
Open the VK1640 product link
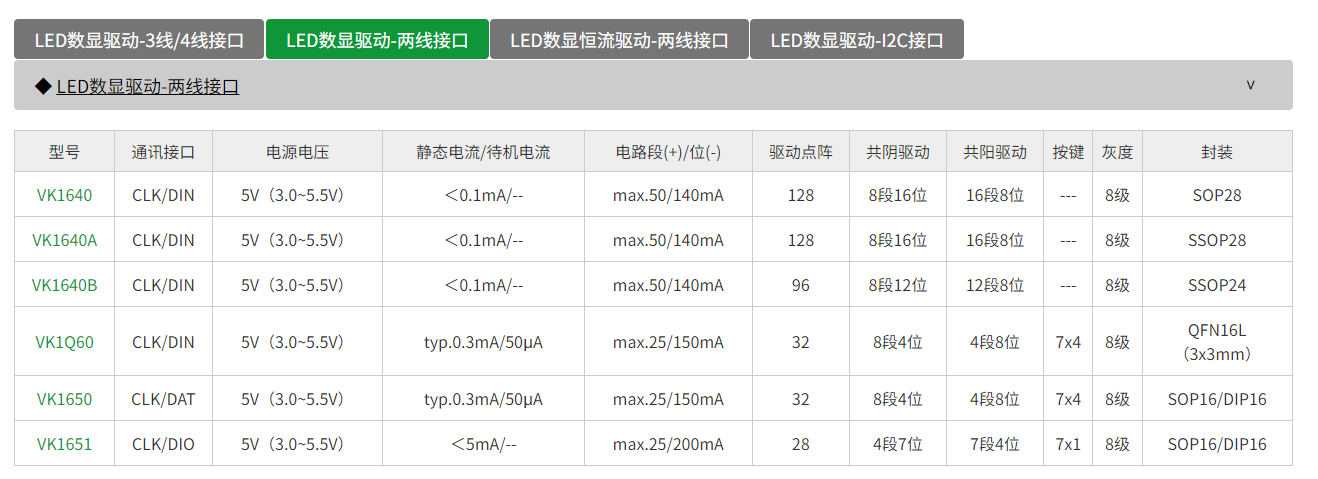[64, 195]
